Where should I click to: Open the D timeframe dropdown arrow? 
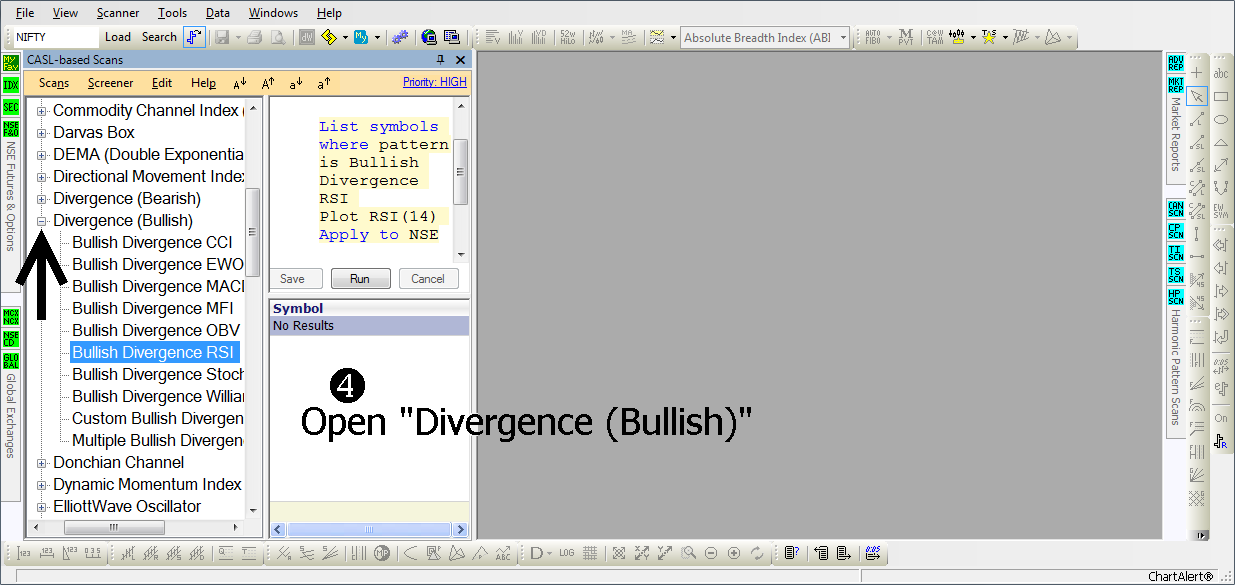pyautogui.click(x=549, y=553)
